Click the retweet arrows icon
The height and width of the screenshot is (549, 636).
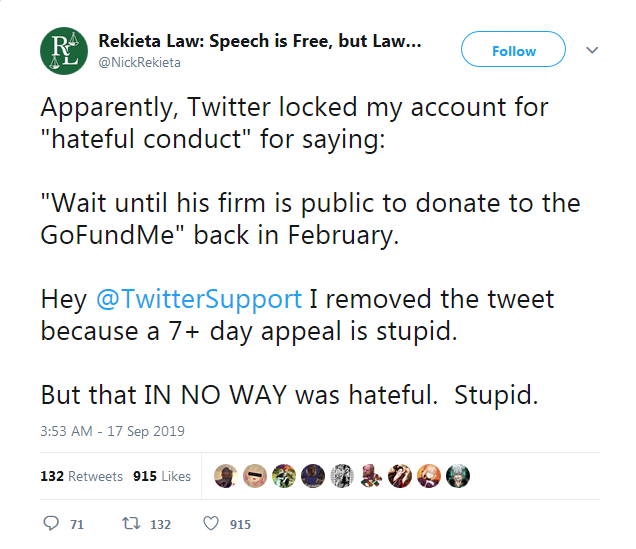pos(131,523)
